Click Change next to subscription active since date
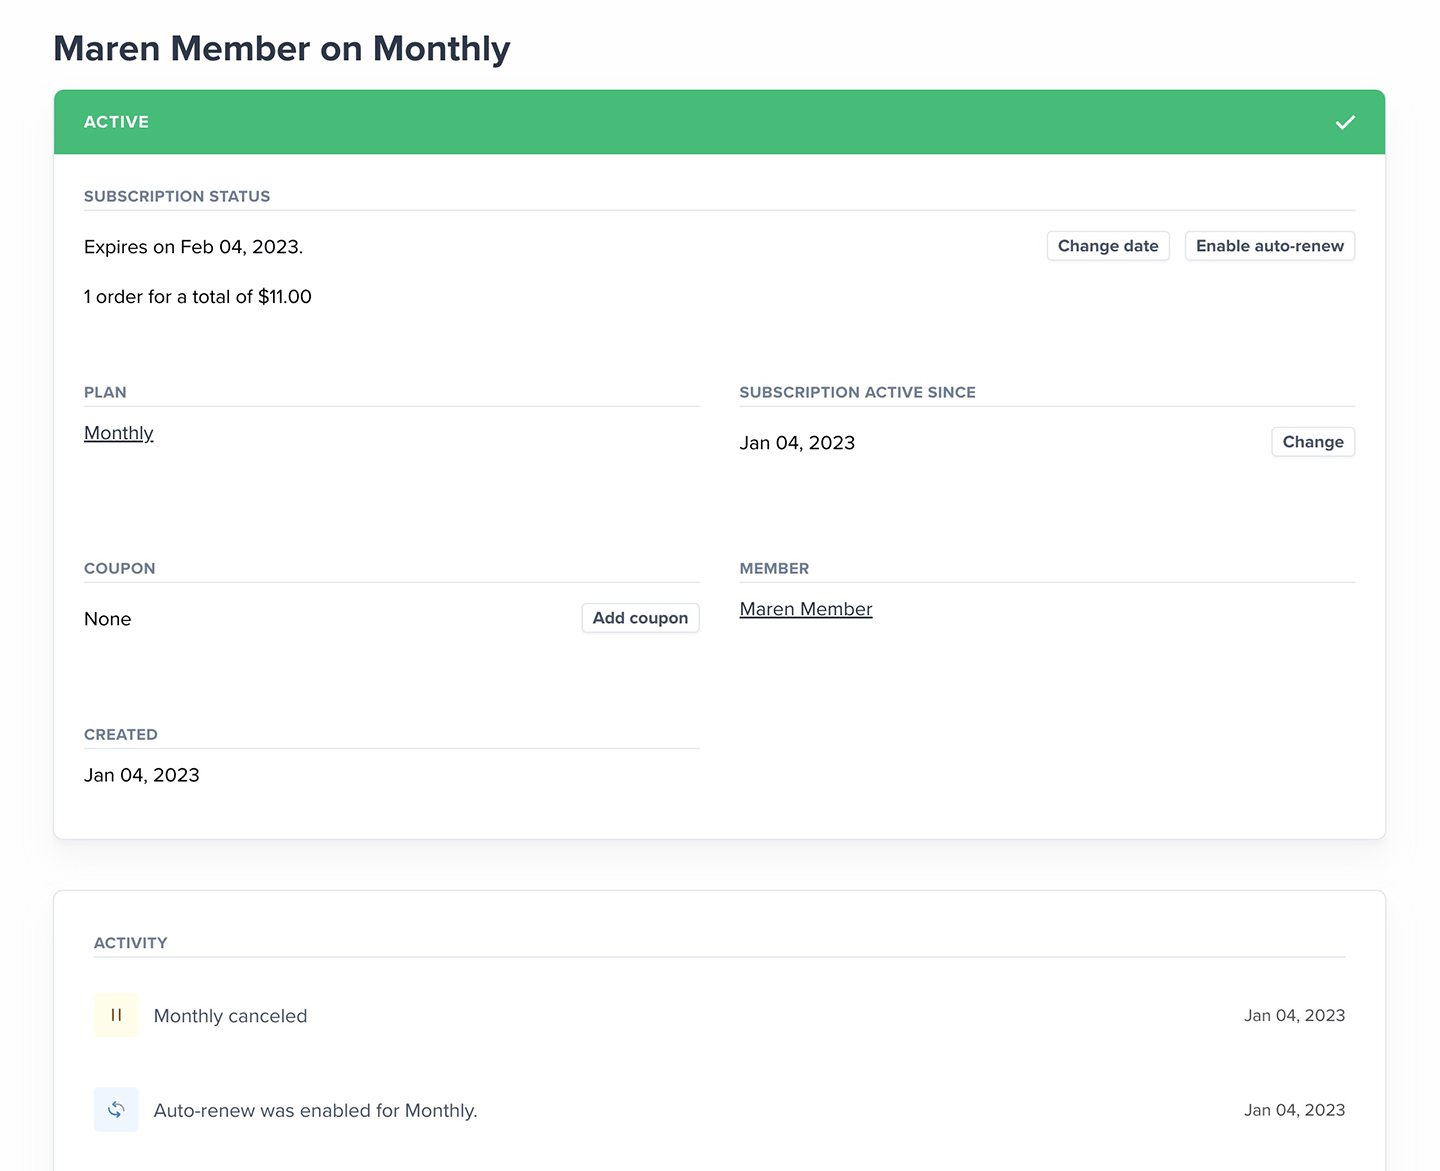 (1312, 442)
